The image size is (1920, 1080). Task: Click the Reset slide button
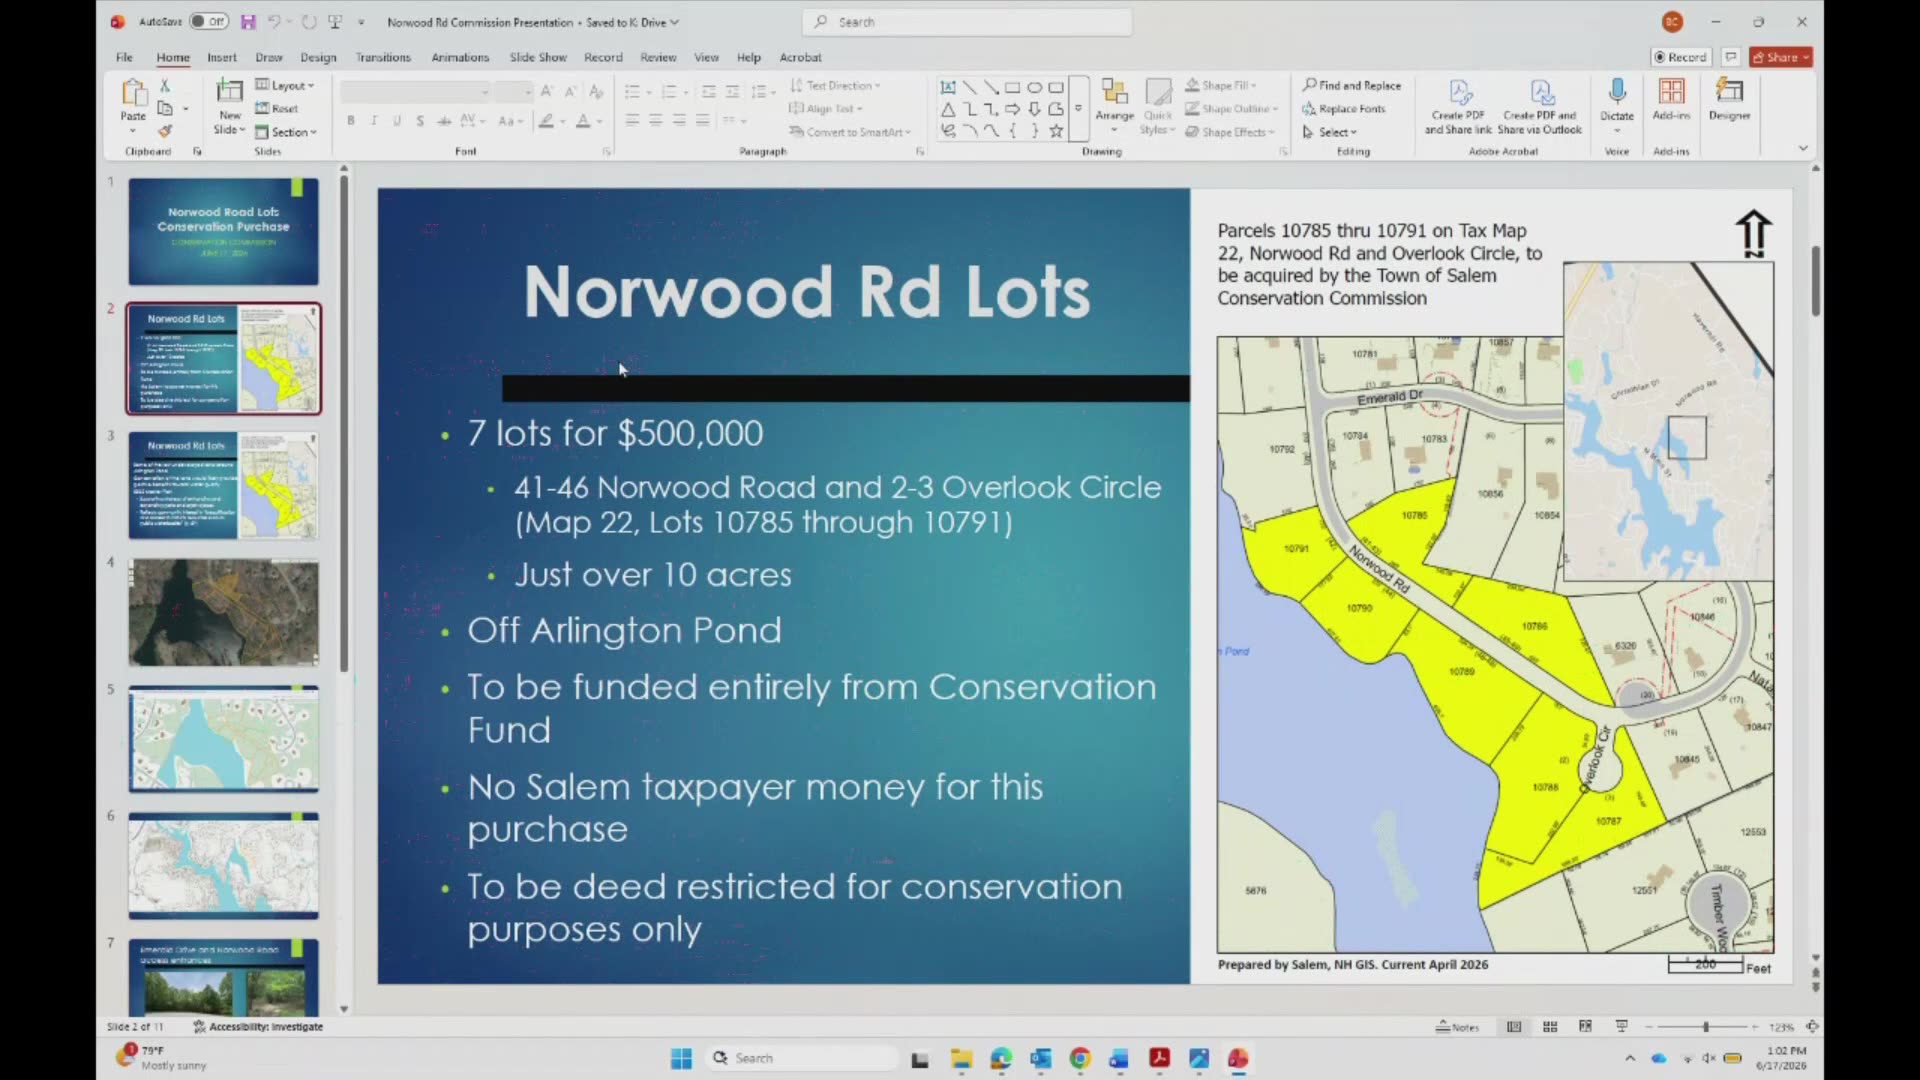click(277, 108)
